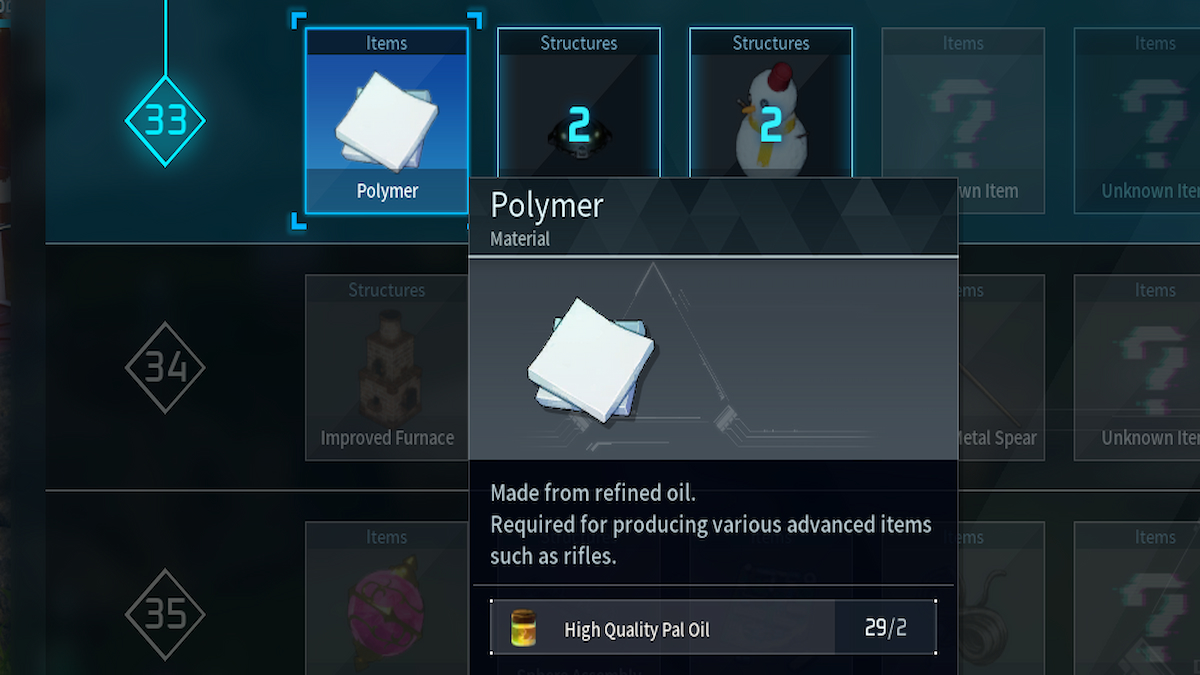The image size is (1200, 675).
Task: Click the Unknown Item tile in level 34 row
Action: click(x=1137, y=367)
